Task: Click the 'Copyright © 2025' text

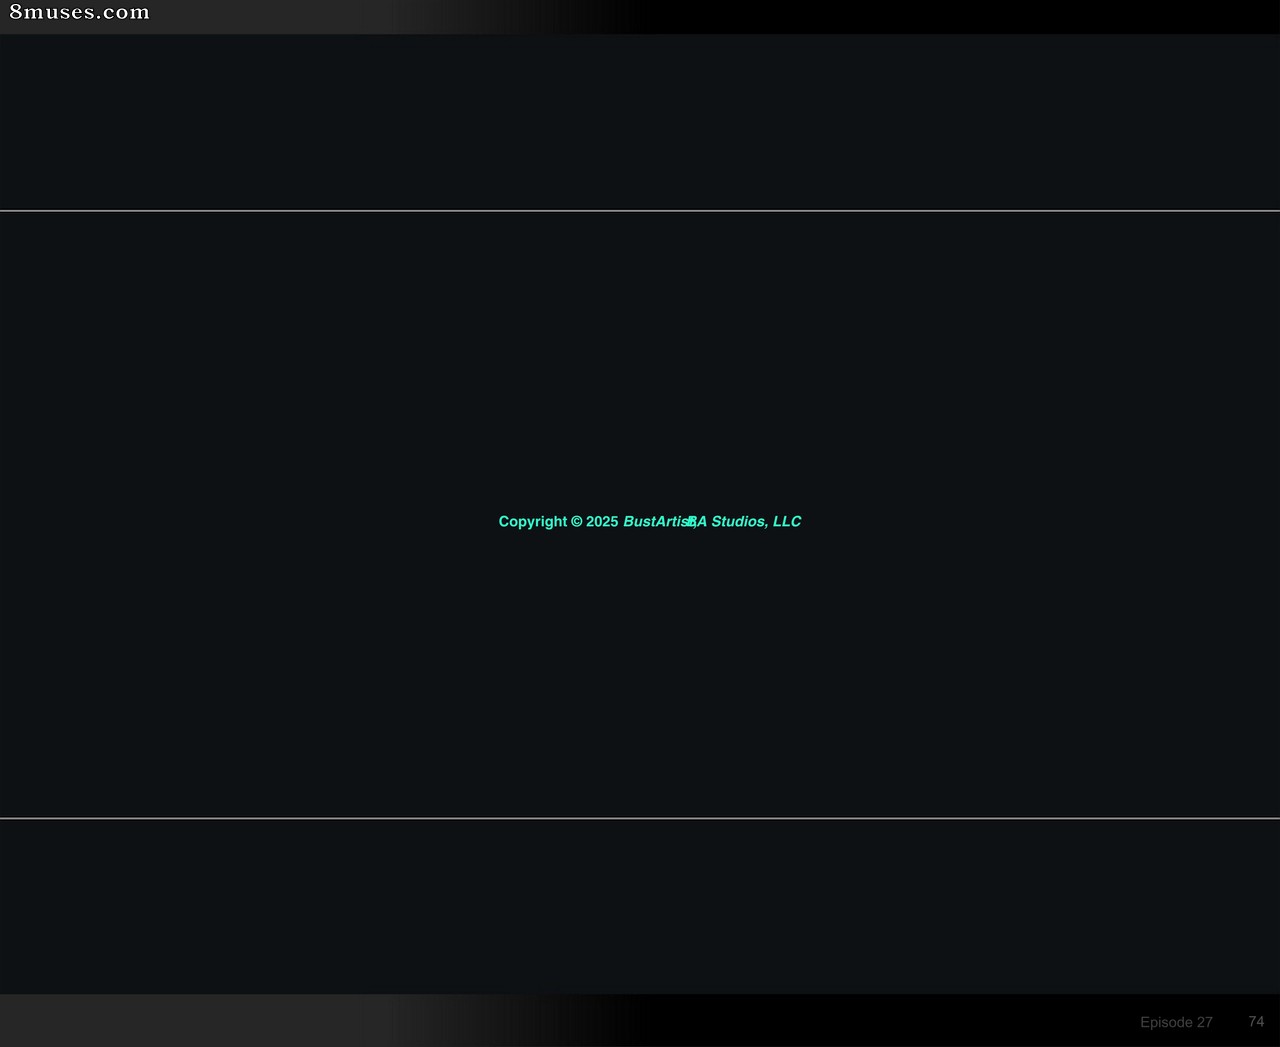Action: (x=558, y=521)
